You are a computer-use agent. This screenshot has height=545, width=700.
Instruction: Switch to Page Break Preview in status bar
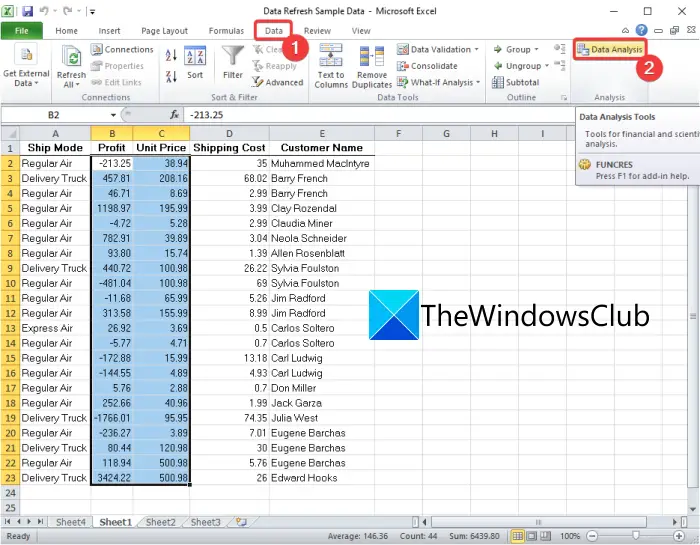pos(546,536)
